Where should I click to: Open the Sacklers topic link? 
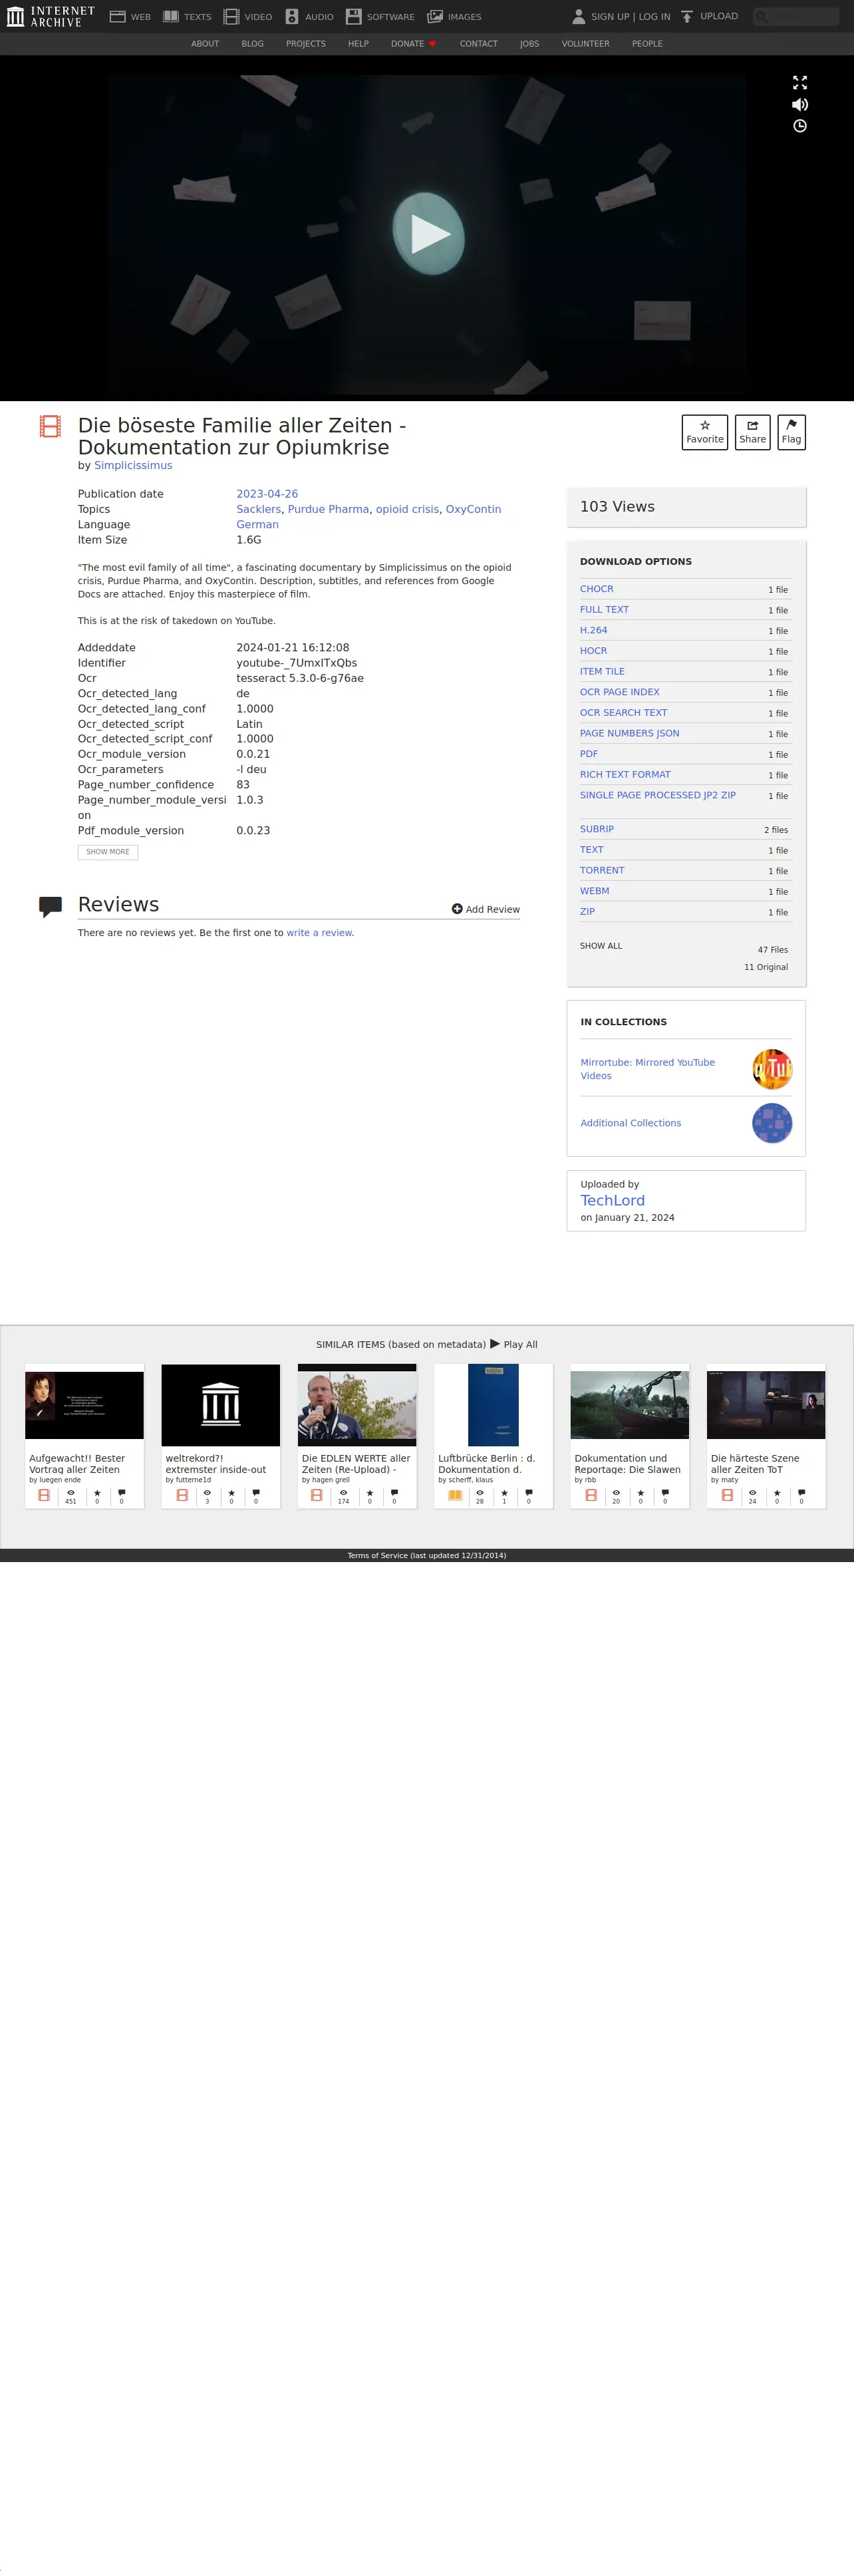(259, 510)
